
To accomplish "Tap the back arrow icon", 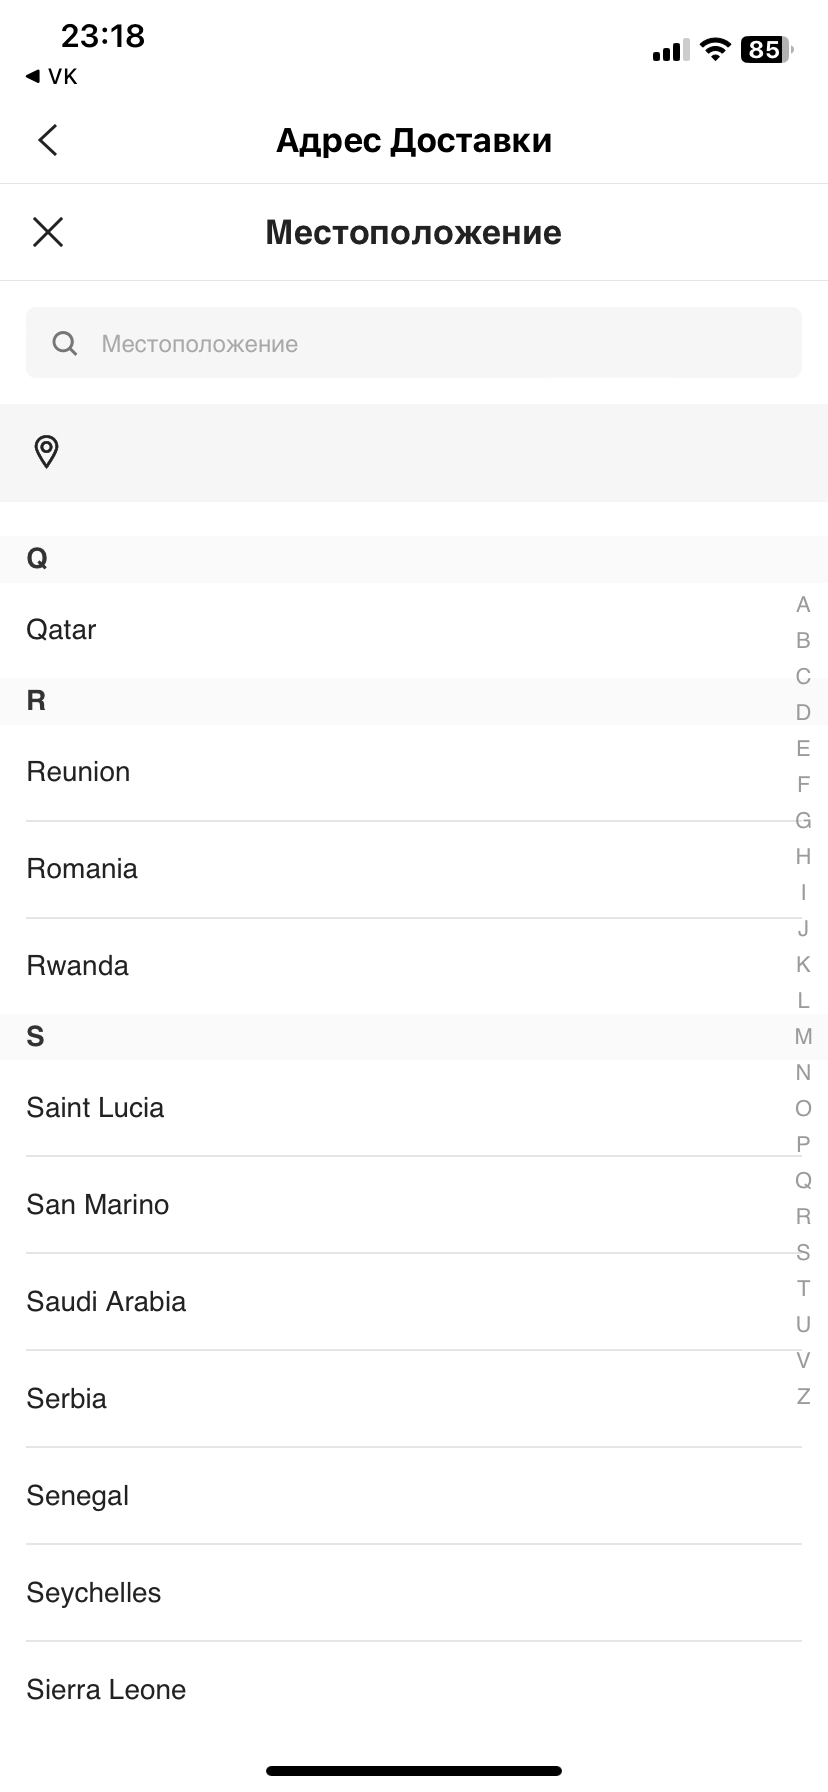I will point(48,140).
